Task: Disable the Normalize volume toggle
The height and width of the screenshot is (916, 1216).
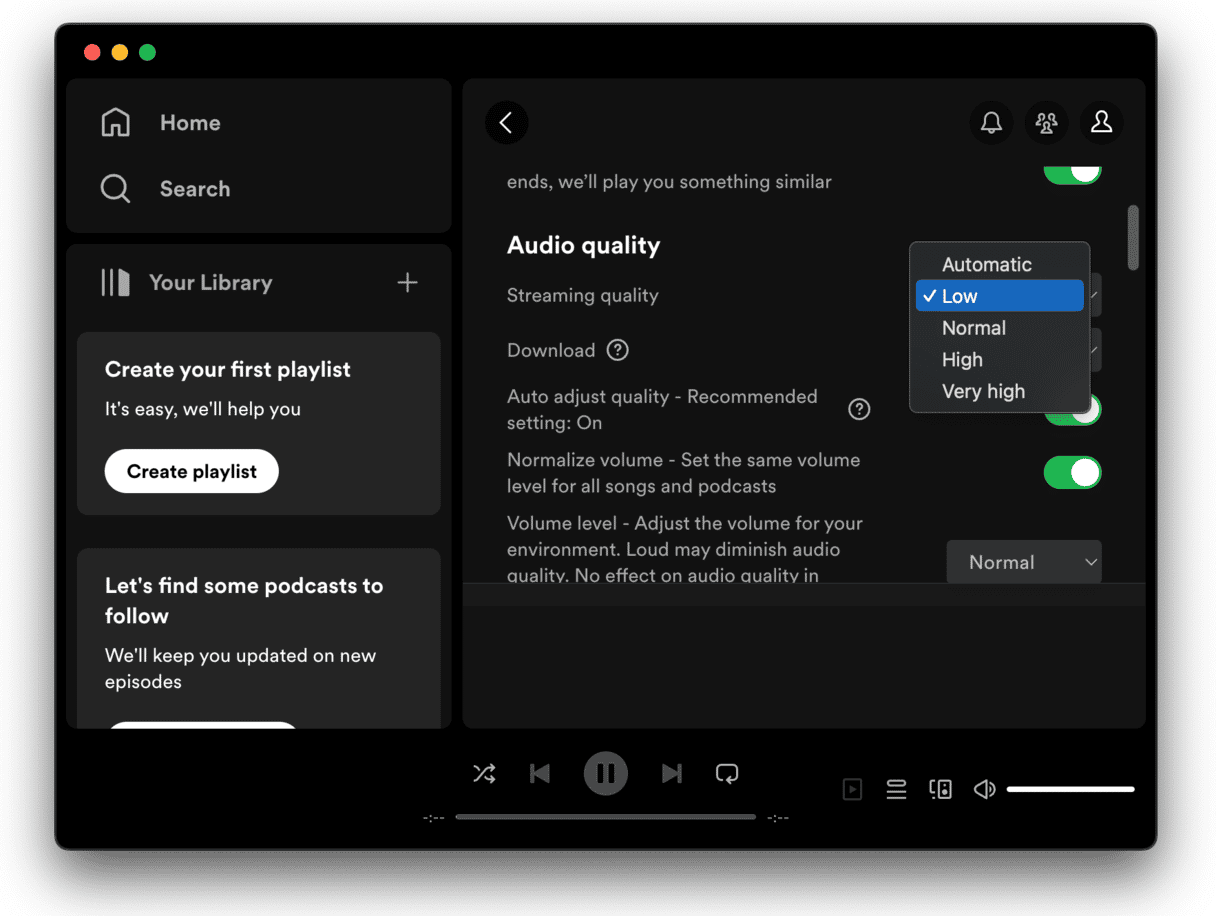Action: 1072,473
